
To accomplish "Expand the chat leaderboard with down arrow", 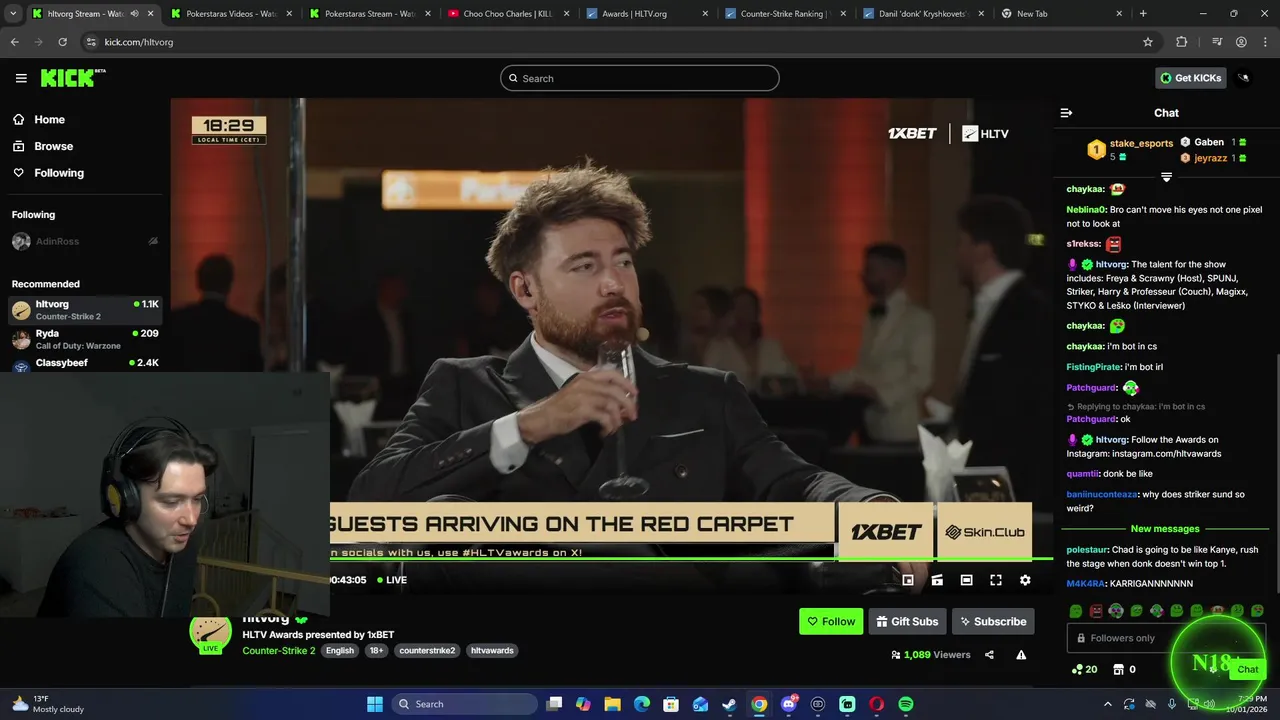I will [1166, 177].
